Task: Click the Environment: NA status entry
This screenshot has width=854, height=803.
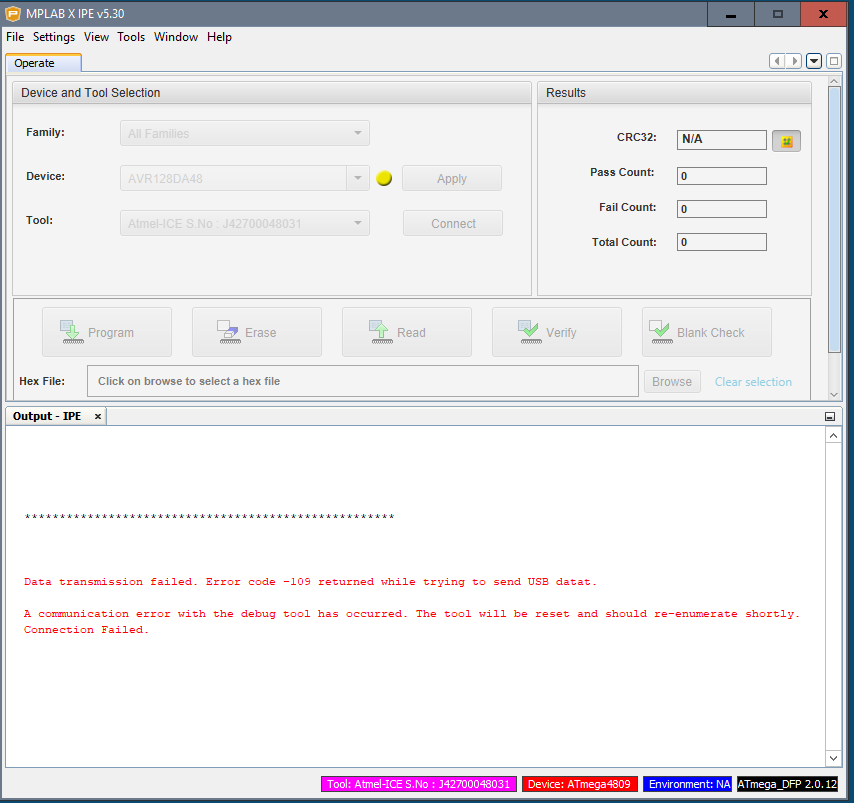Action: coord(689,784)
